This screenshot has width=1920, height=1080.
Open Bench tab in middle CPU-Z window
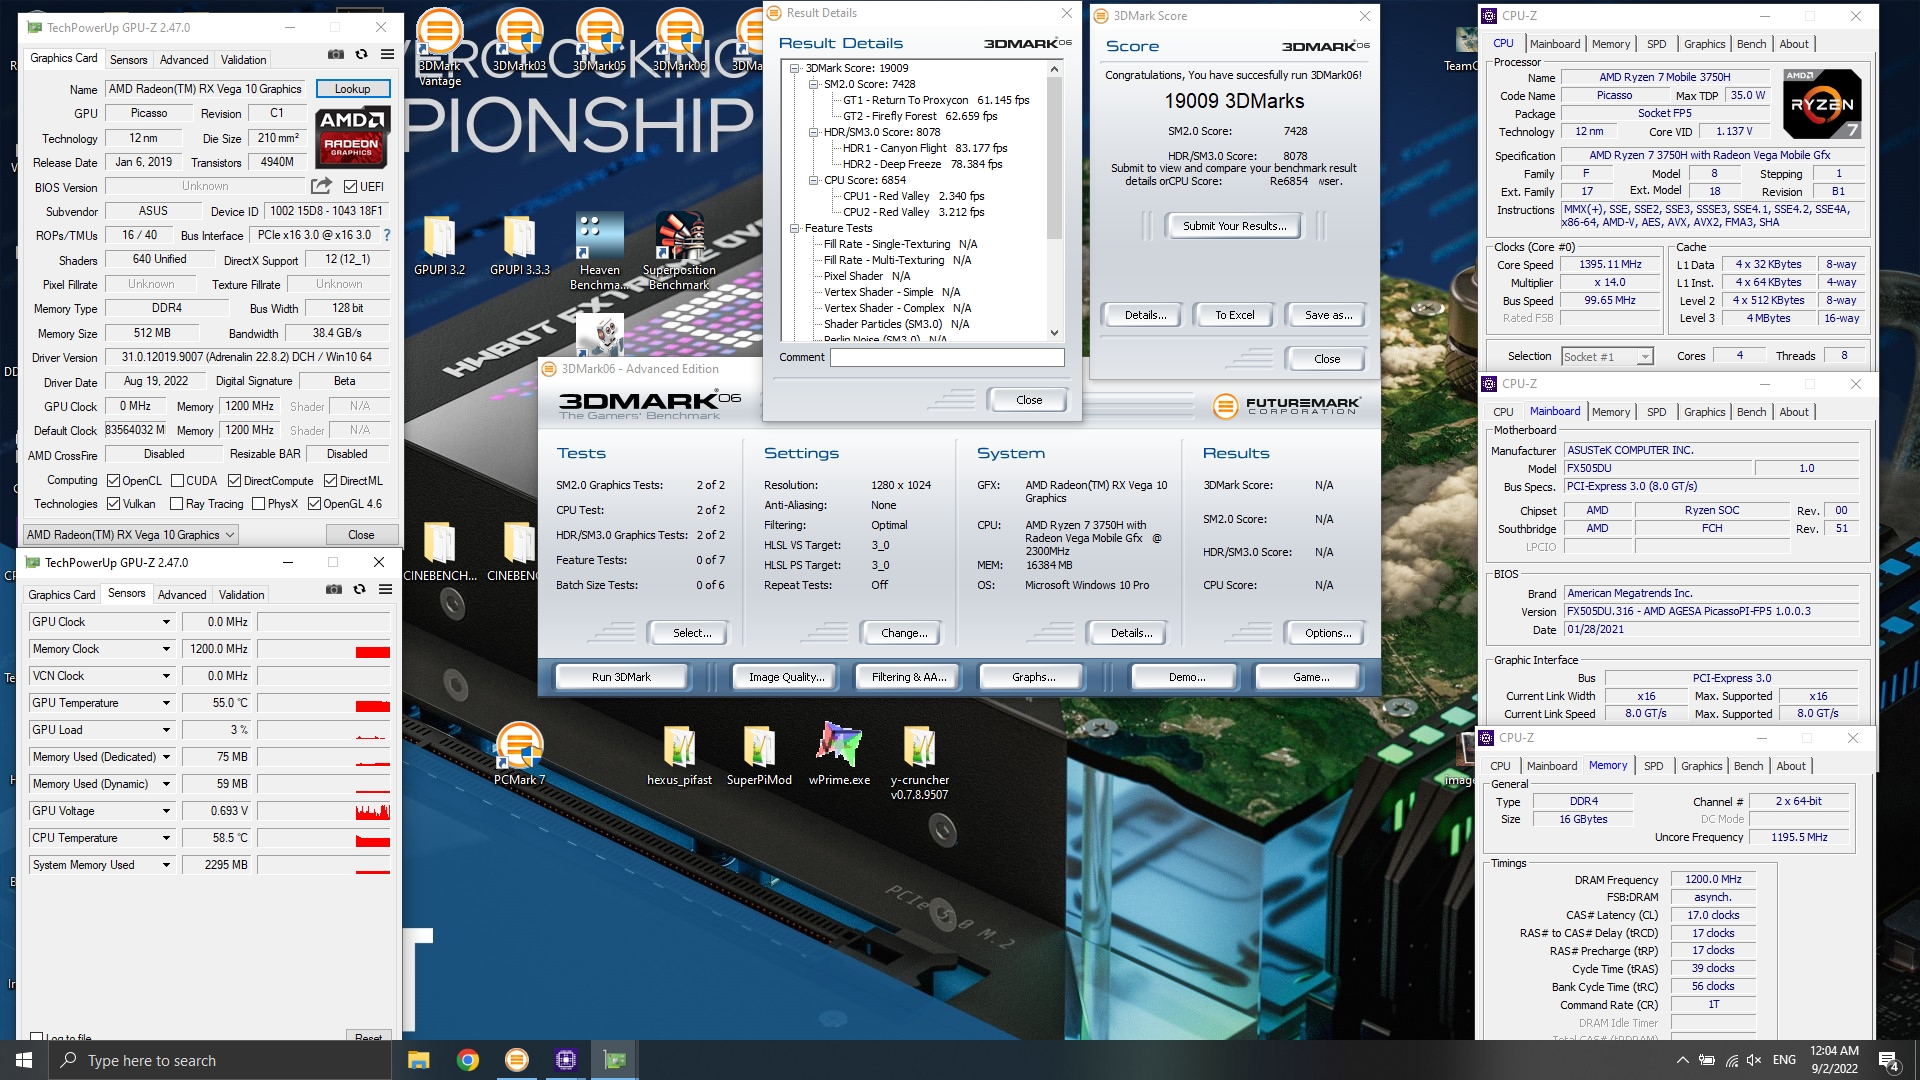pyautogui.click(x=1751, y=412)
